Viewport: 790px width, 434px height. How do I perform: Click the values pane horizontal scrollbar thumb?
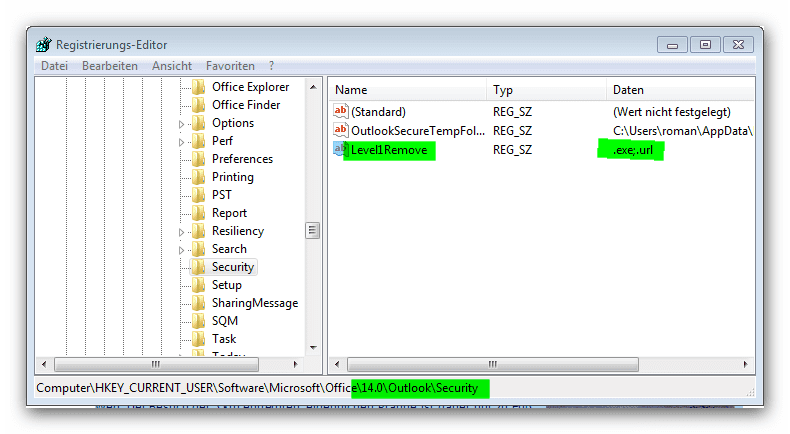pyautogui.click(x=493, y=364)
